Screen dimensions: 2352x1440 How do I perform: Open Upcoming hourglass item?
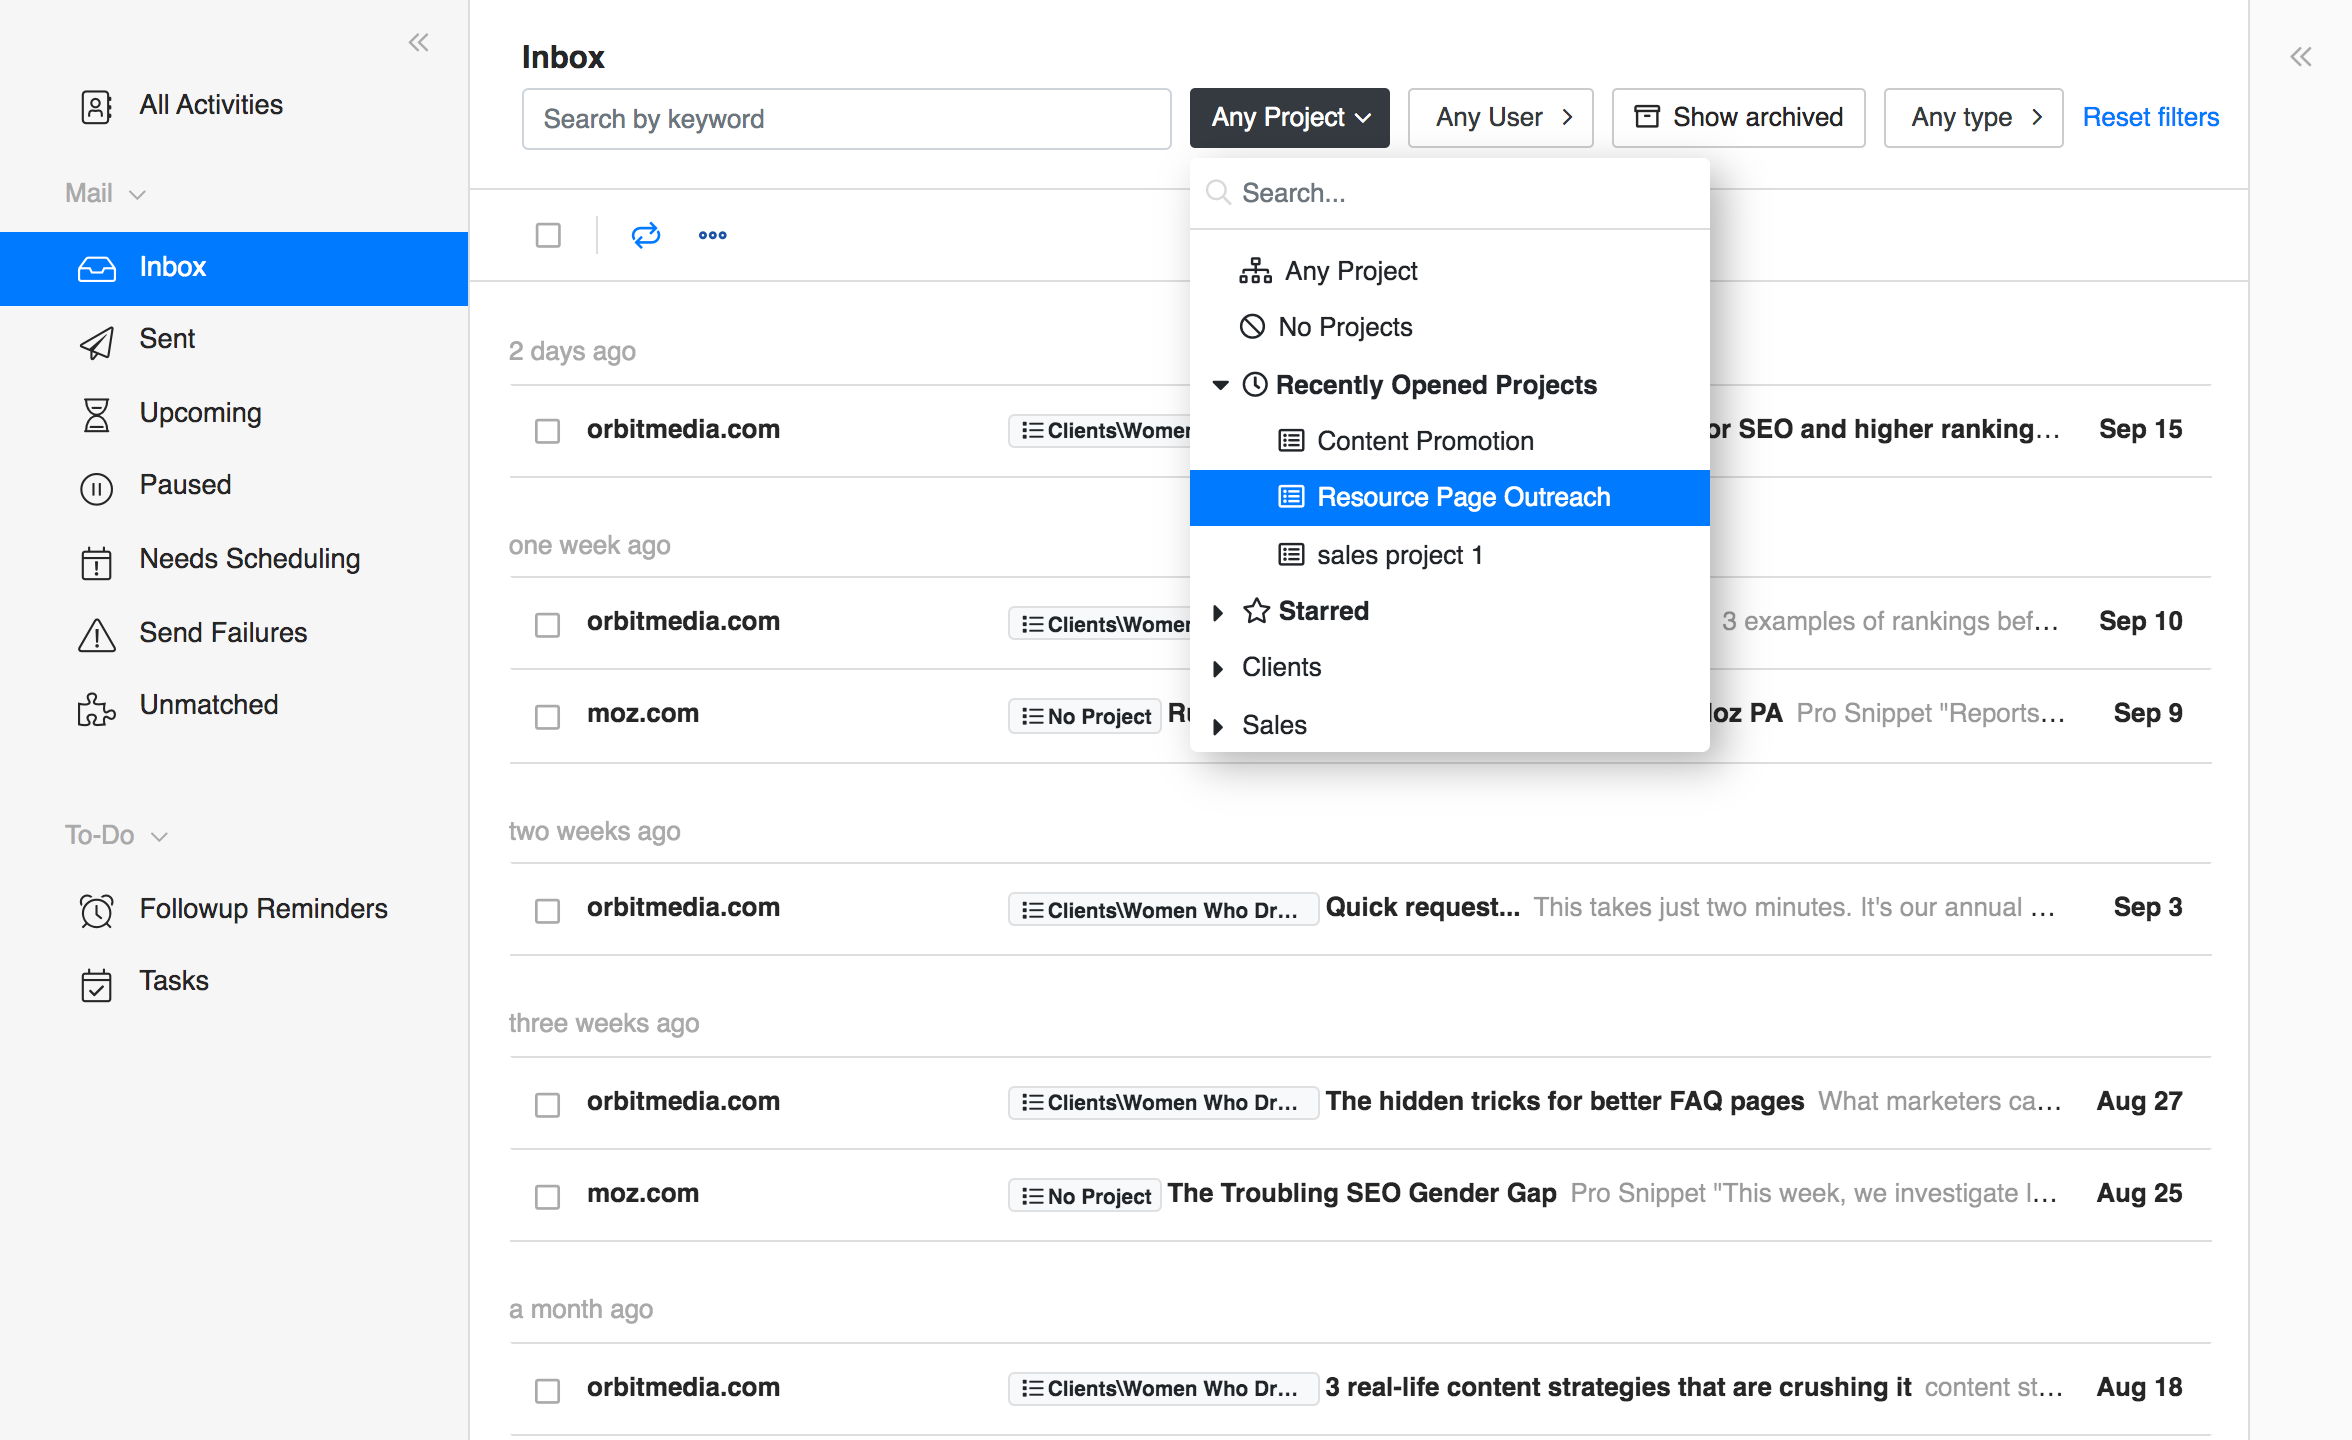[x=97, y=413]
